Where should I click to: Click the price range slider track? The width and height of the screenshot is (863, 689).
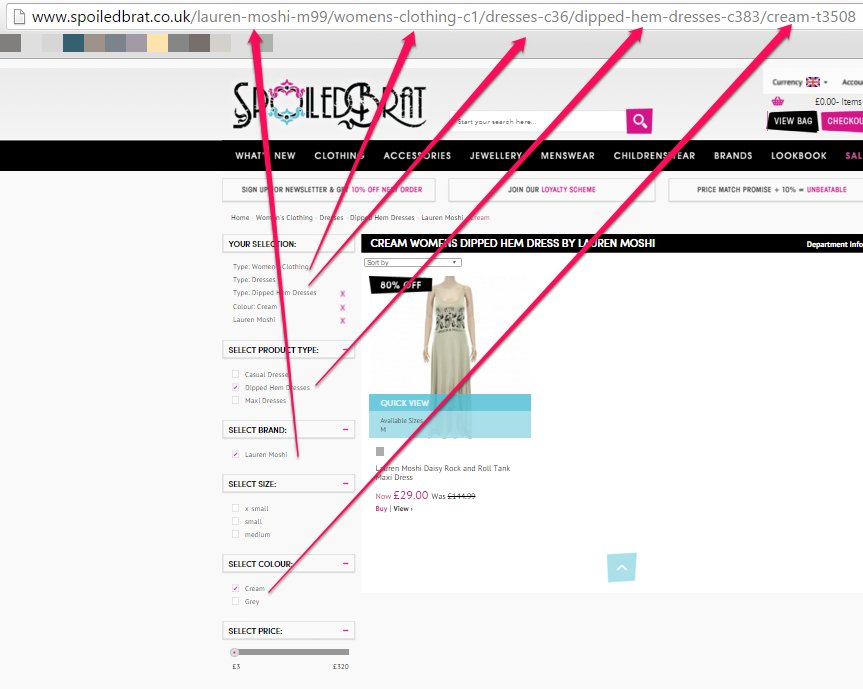[x=292, y=652]
